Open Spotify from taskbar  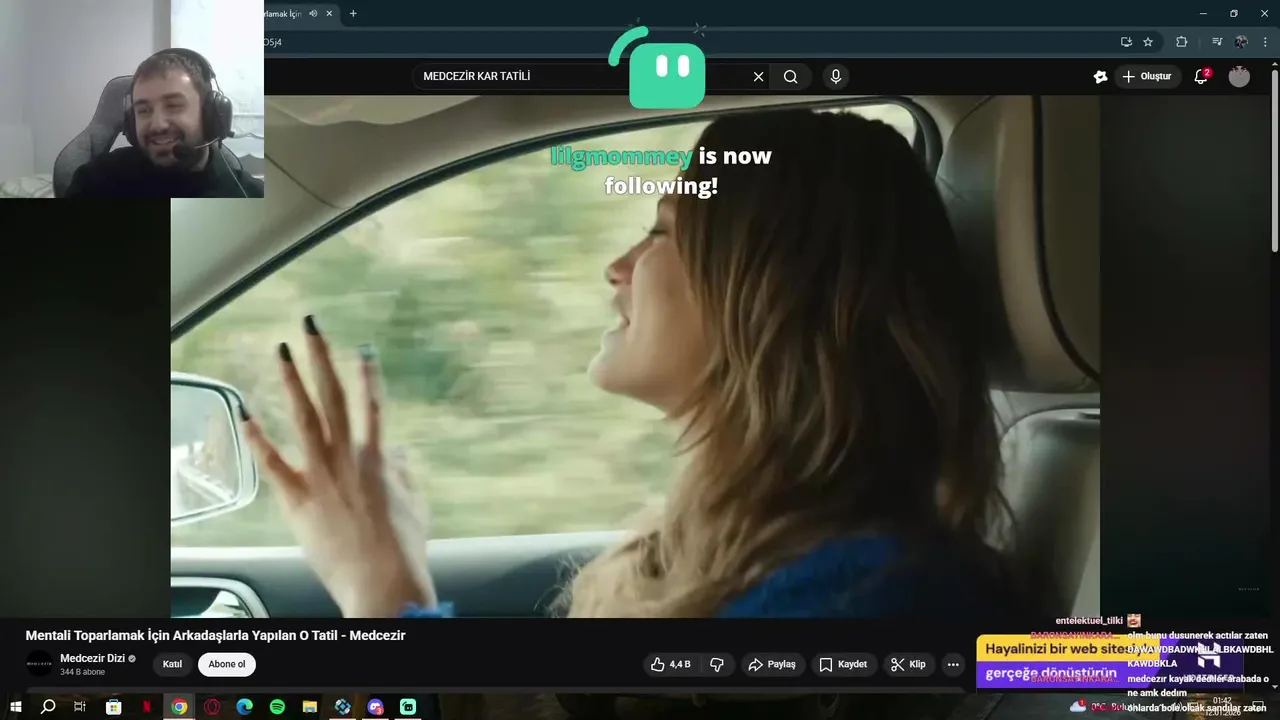click(x=277, y=707)
